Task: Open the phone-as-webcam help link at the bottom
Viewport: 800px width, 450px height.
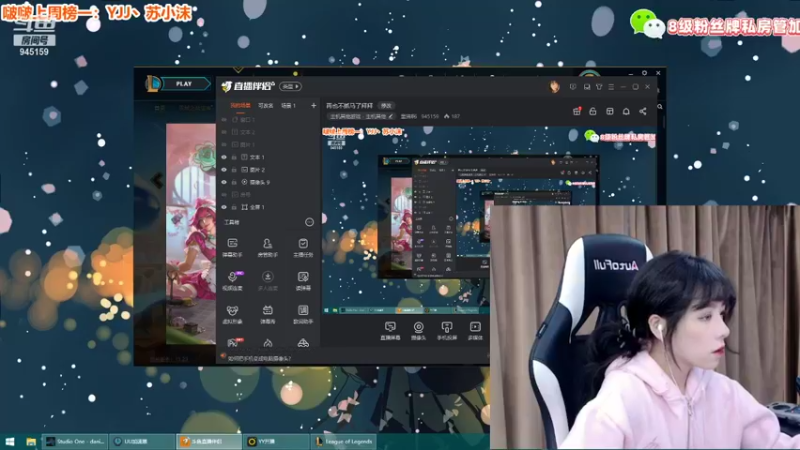Action: (x=259, y=358)
